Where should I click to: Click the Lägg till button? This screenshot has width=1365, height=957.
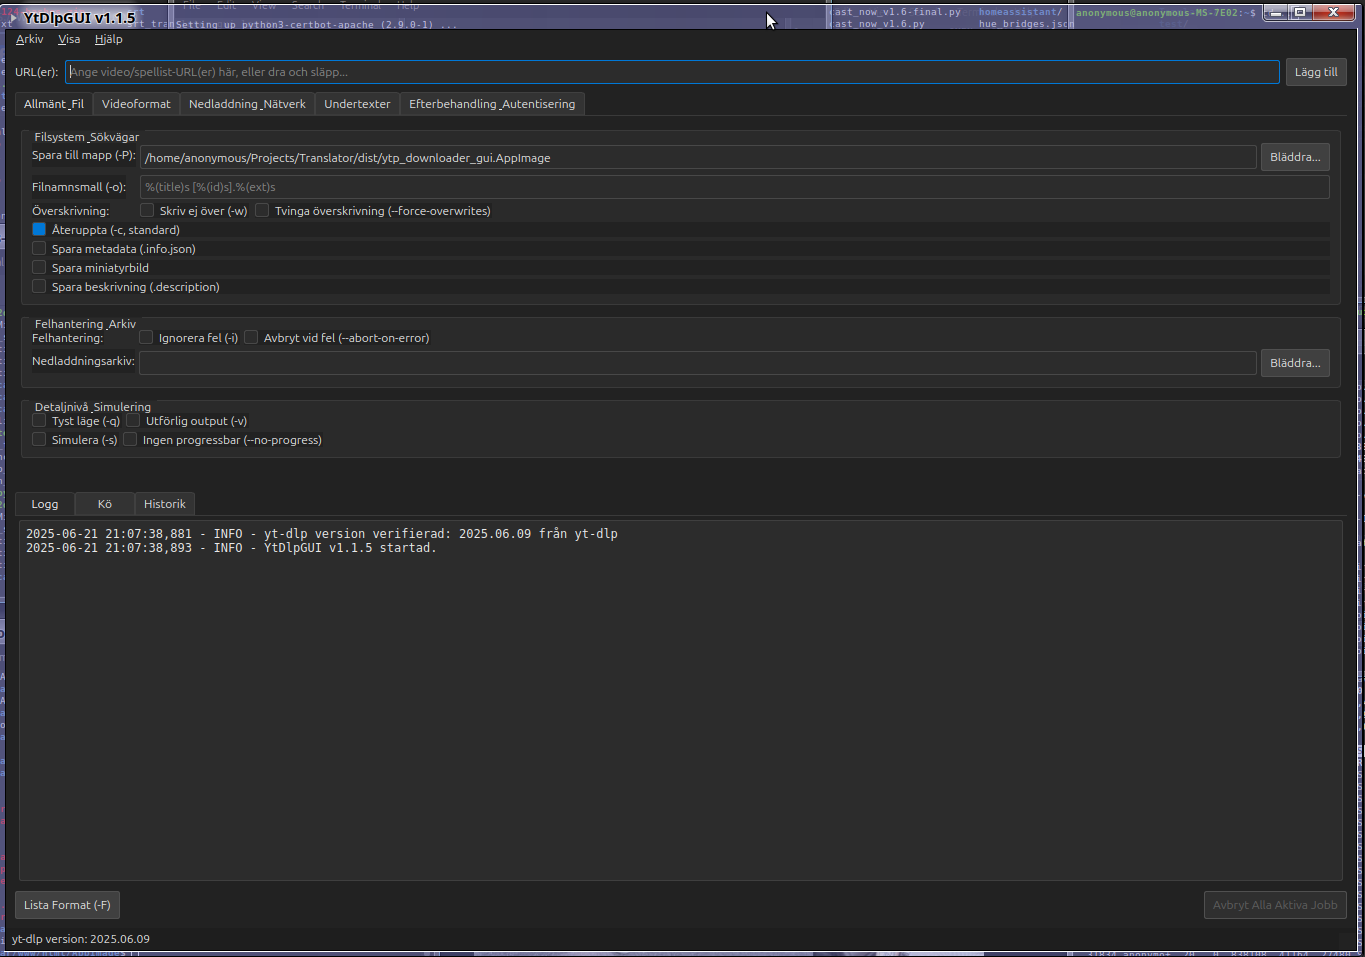click(1315, 71)
